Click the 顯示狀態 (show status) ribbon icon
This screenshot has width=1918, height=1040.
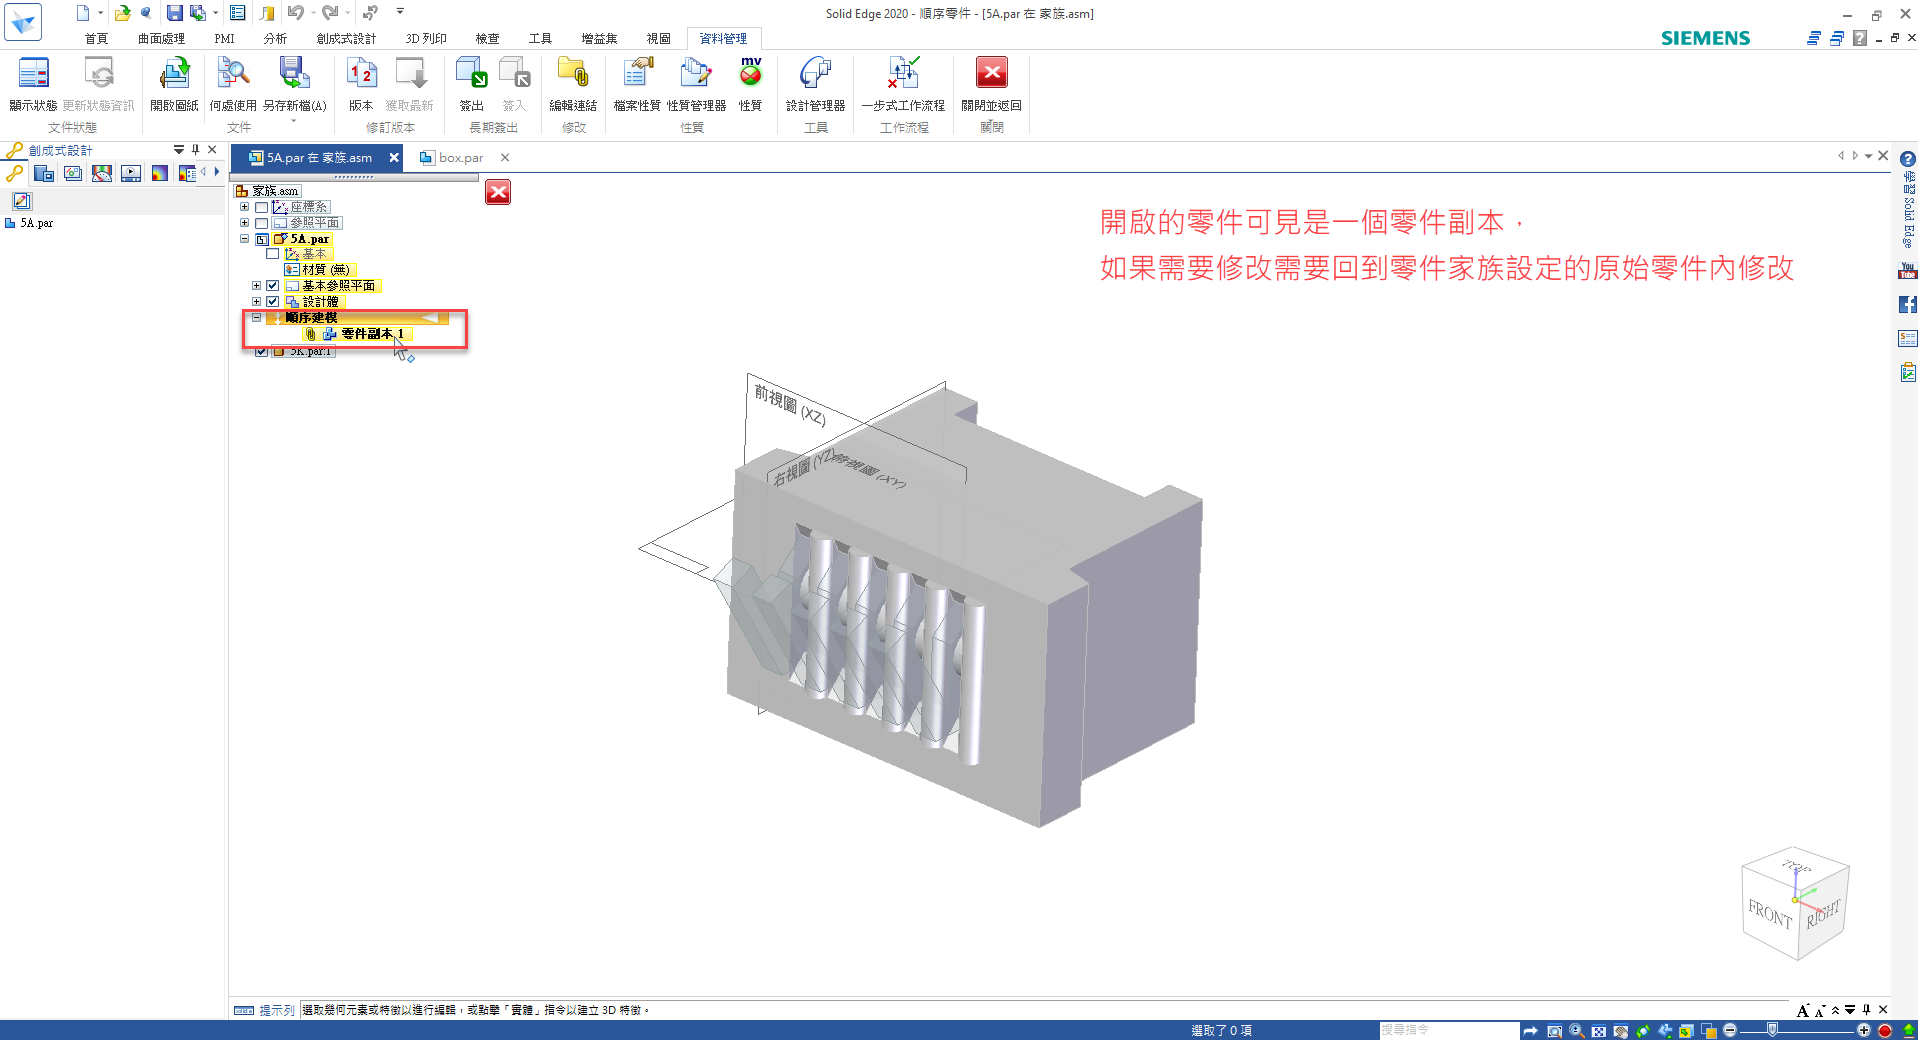[x=33, y=73]
